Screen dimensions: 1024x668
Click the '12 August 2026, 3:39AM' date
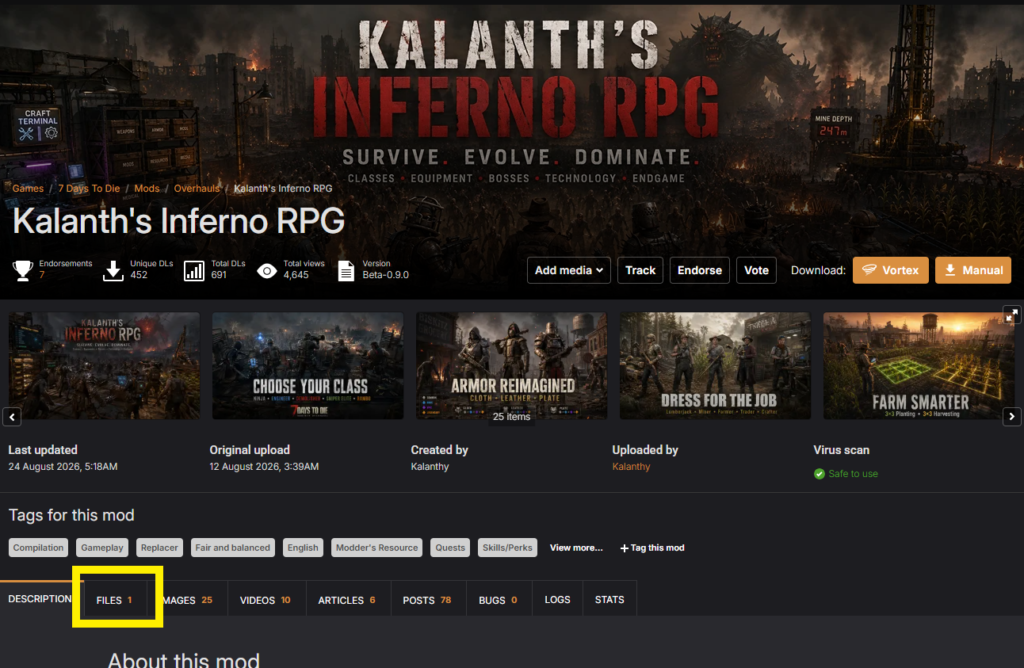click(264, 466)
